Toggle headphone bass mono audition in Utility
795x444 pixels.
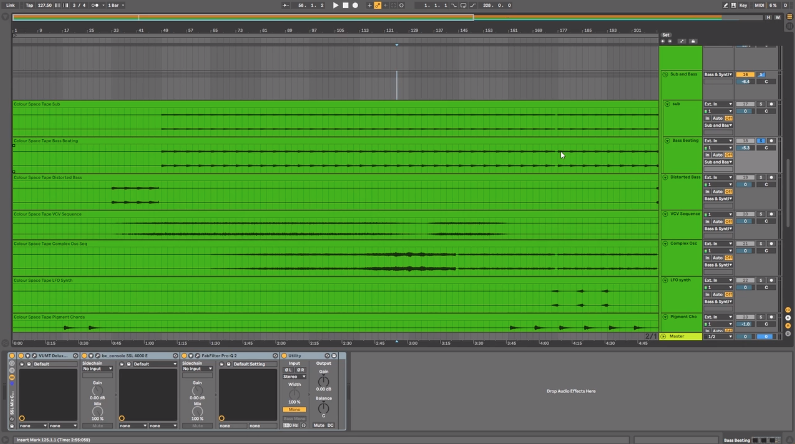[303, 425]
